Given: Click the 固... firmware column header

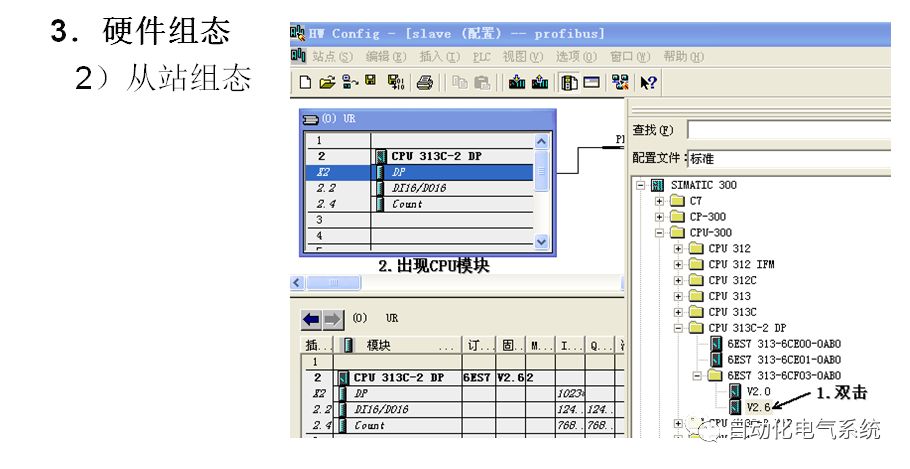Looking at the screenshot, I should click(511, 345).
